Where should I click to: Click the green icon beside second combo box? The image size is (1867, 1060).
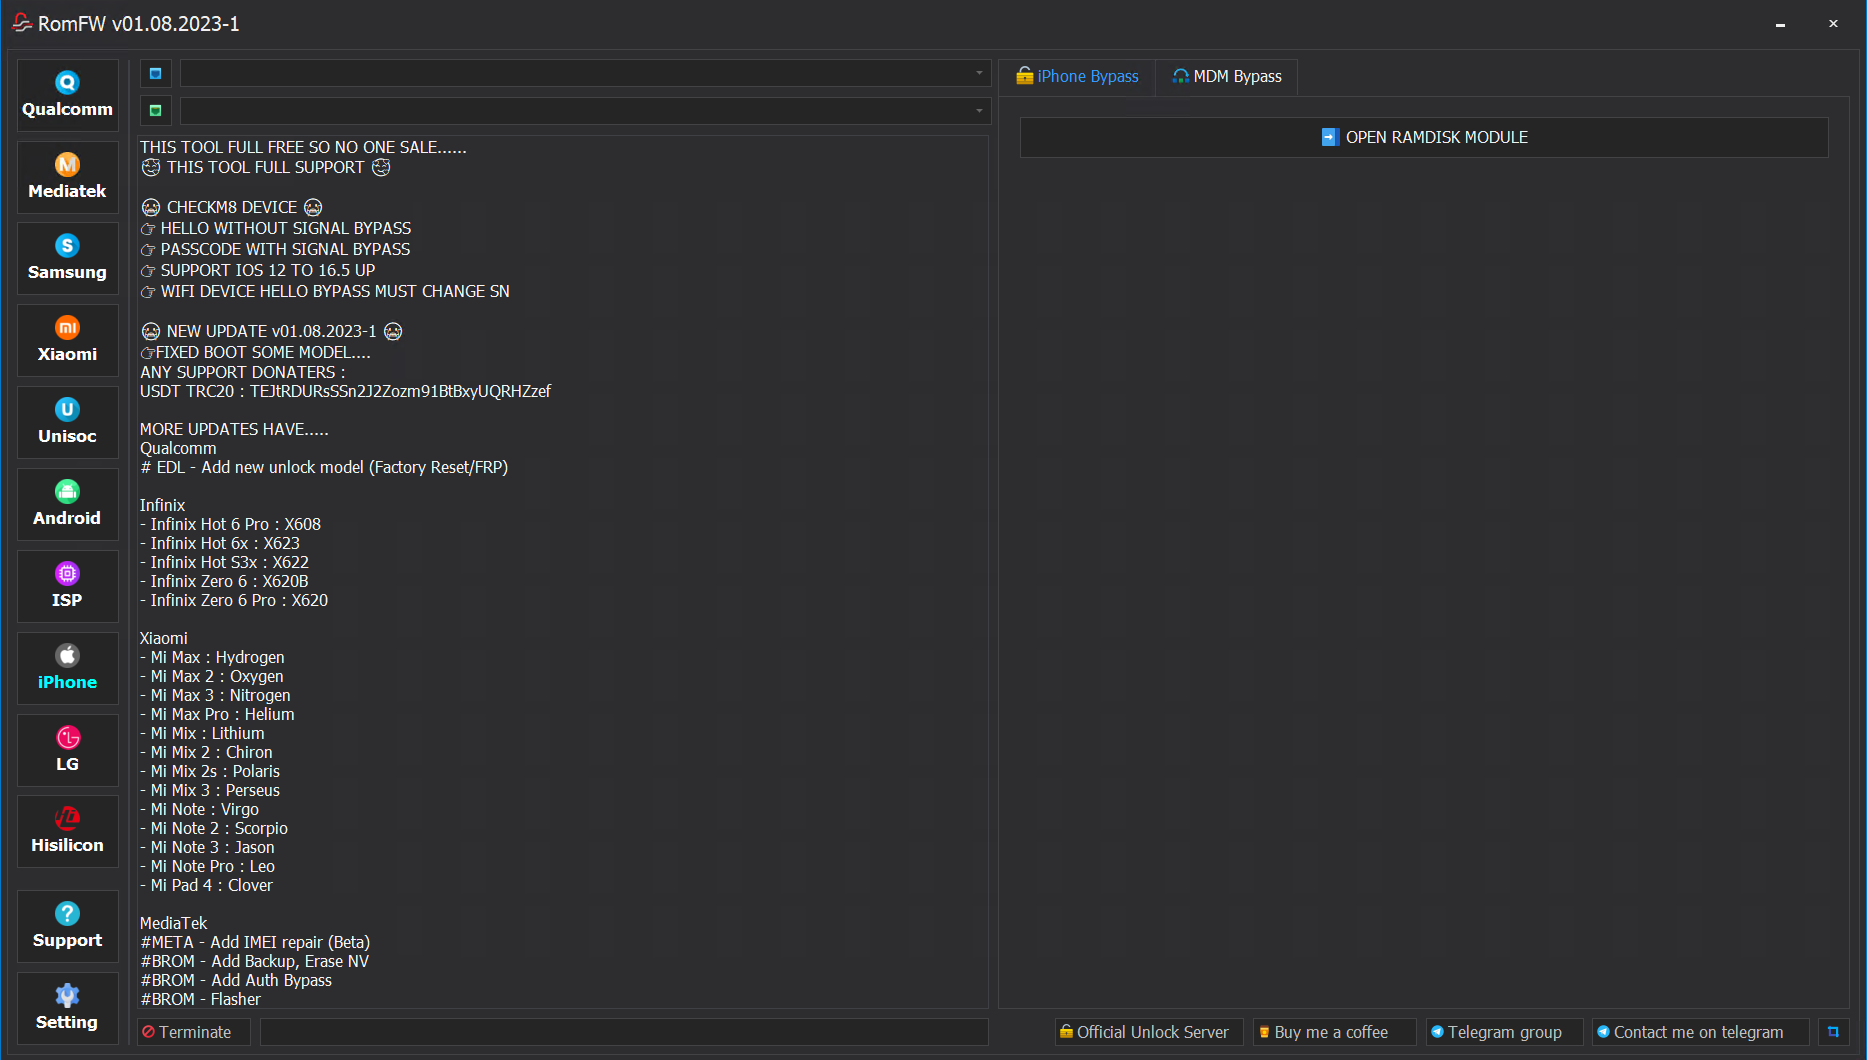click(156, 111)
